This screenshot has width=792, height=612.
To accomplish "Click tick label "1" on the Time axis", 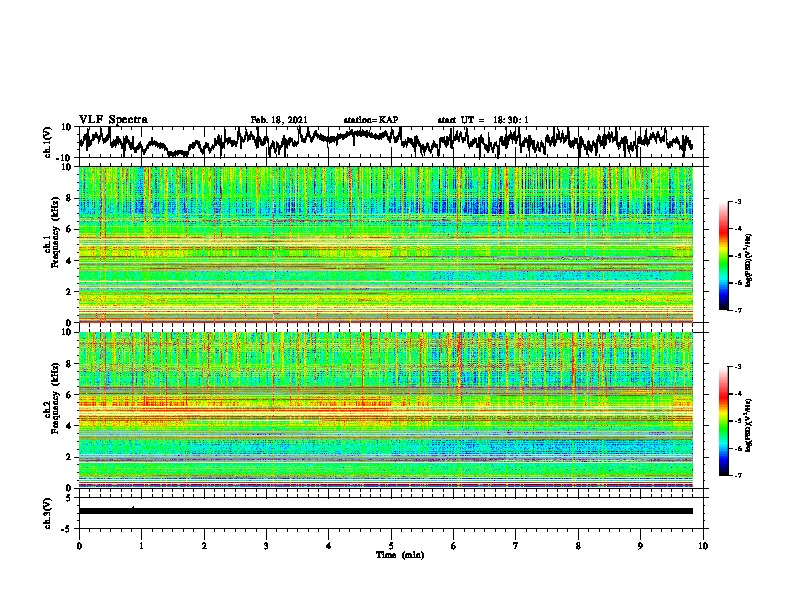I will (141, 546).
